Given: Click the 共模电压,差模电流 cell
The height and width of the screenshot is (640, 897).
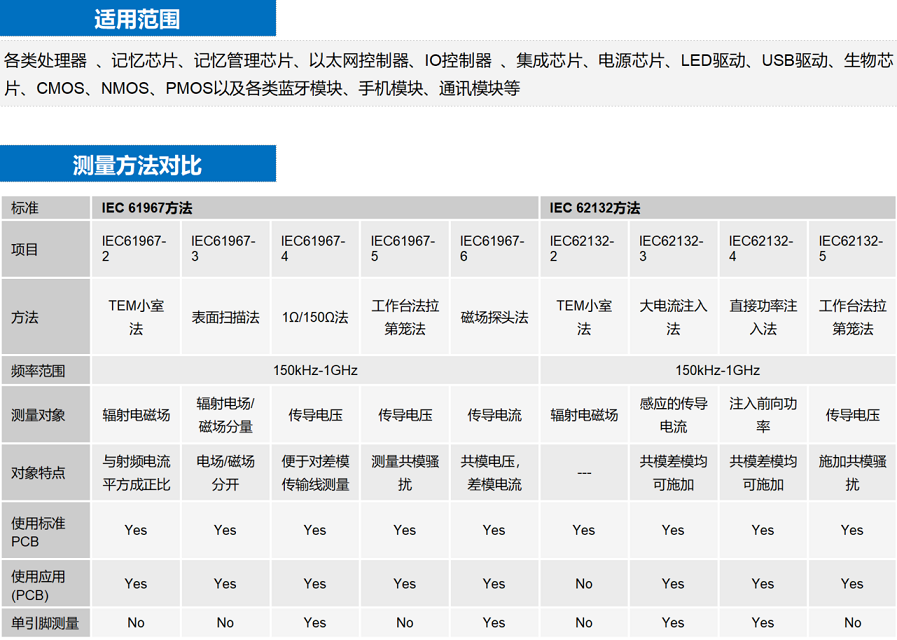Looking at the screenshot, I should tap(494, 472).
